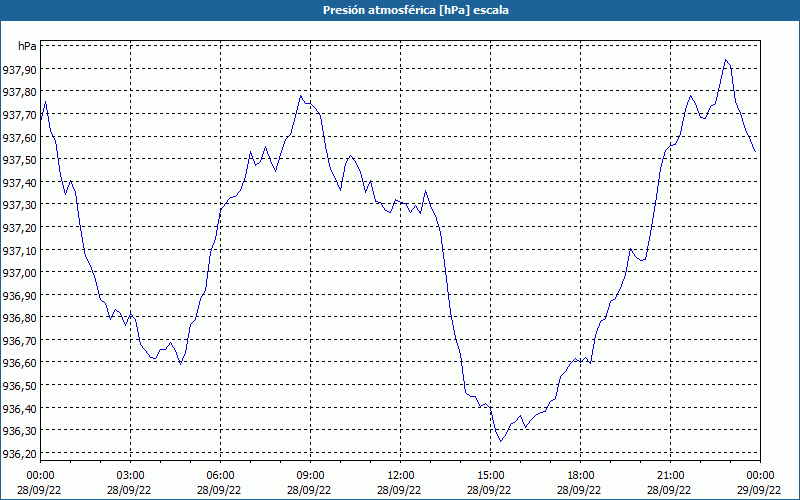Click the curve peak just before 09:00
Screen dimensions: 800x500
coord(301,95)
